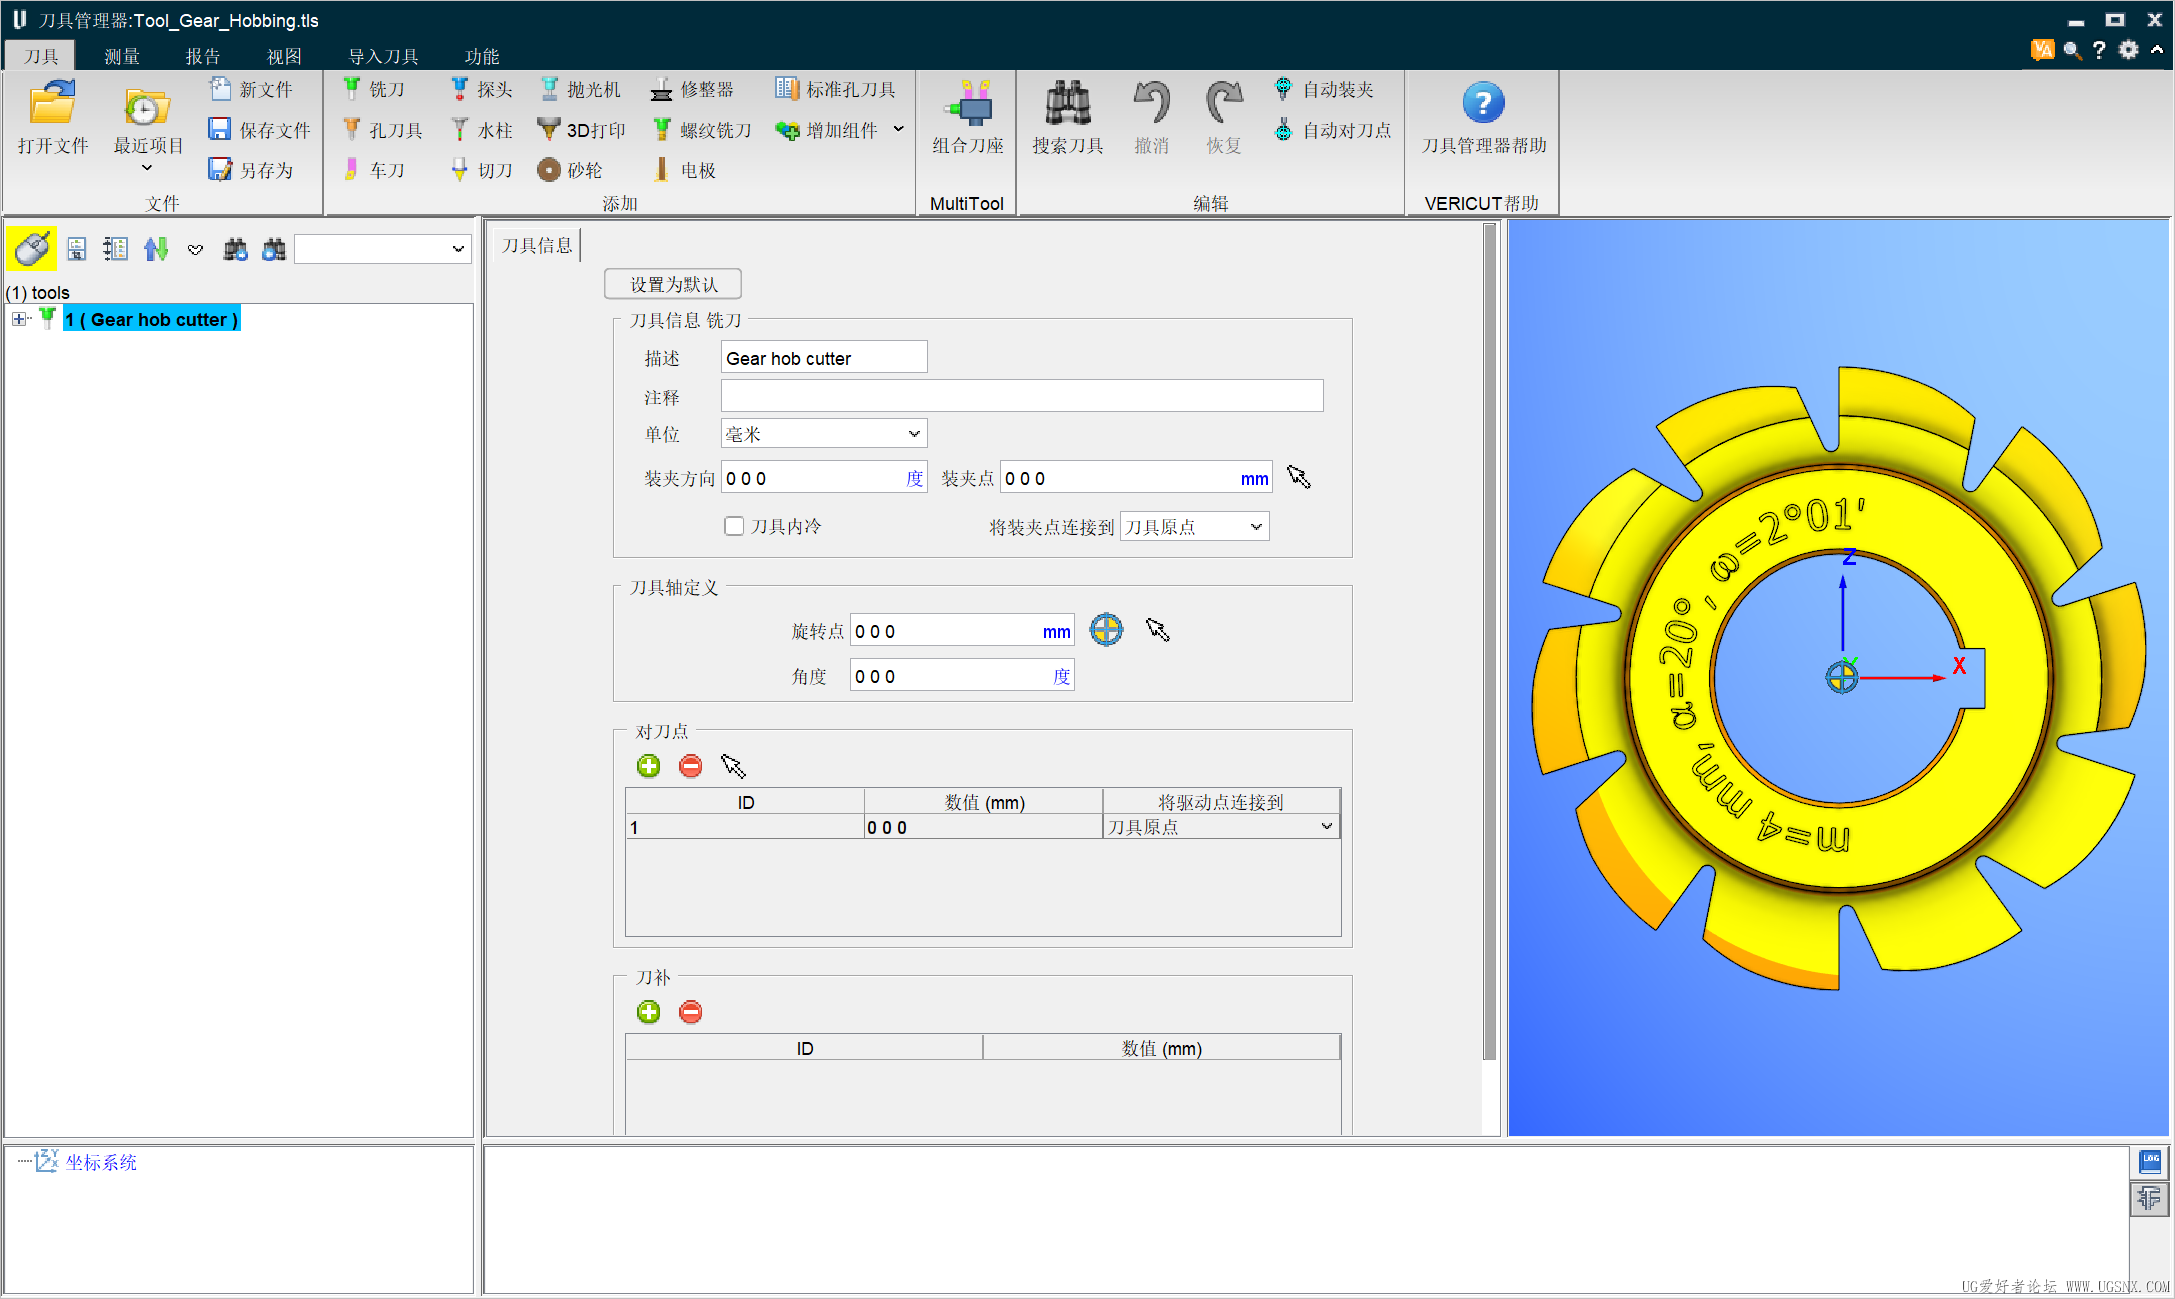Viewport: 2175px width, 1299px height.
Task: Toggle the mouse pick mode icon
Action: click(x=32, y=248)
